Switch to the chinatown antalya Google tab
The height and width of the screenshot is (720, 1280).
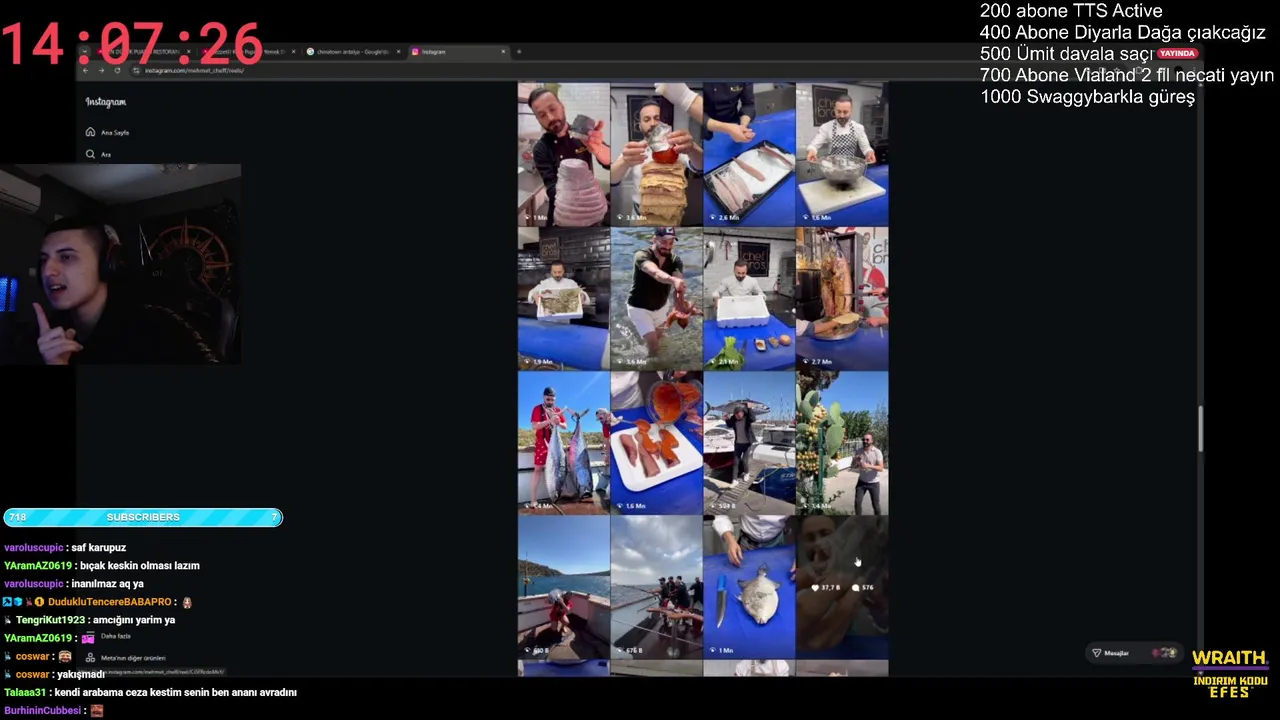(352, 51)
